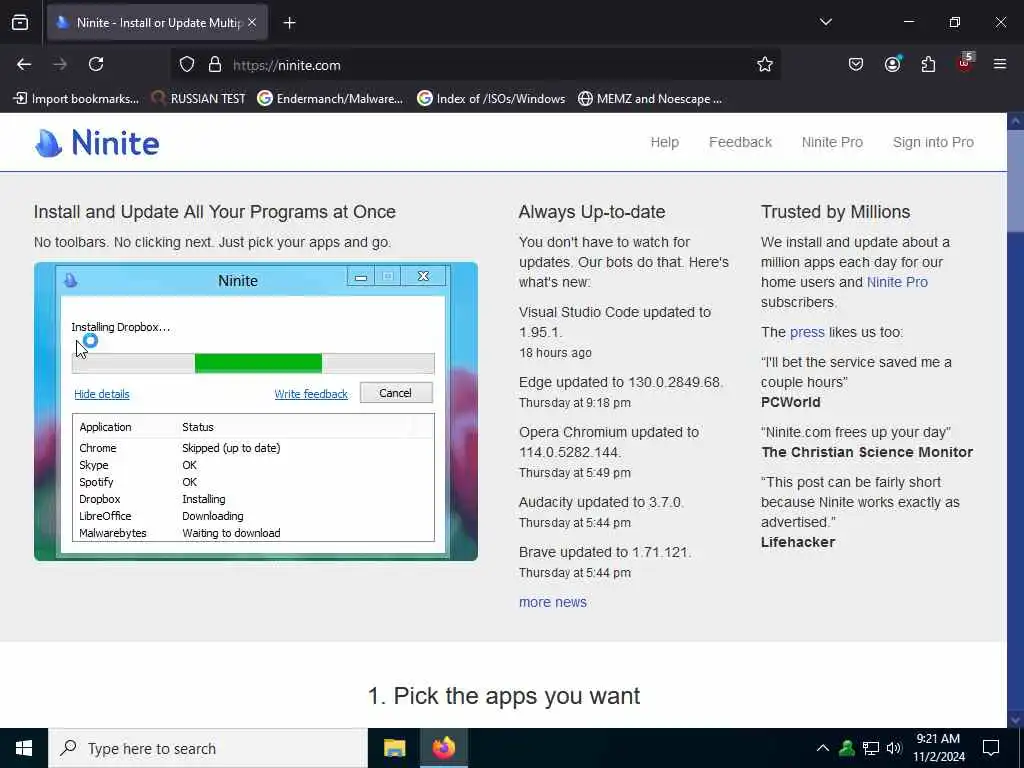Click the Firefox back arrow
Screen dimensions: 1024x768
(24, 64)
